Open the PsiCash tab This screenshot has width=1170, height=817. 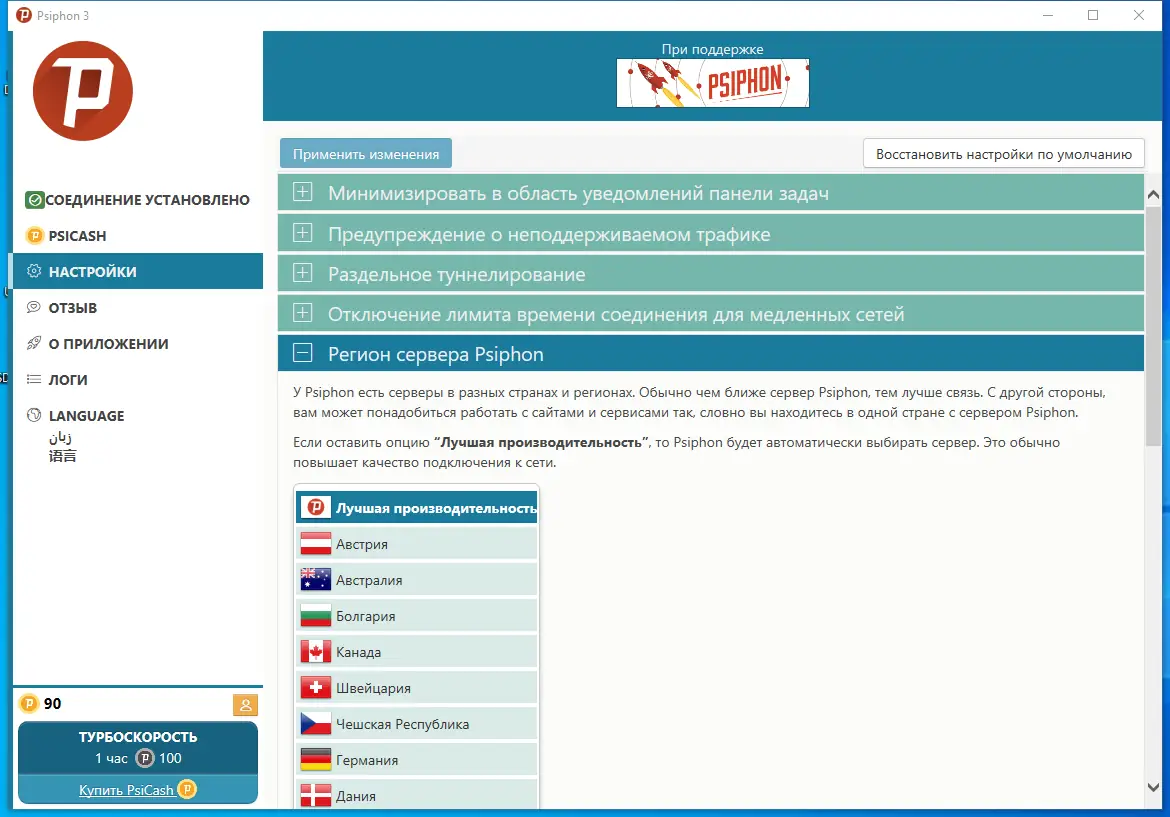[137, 236]
